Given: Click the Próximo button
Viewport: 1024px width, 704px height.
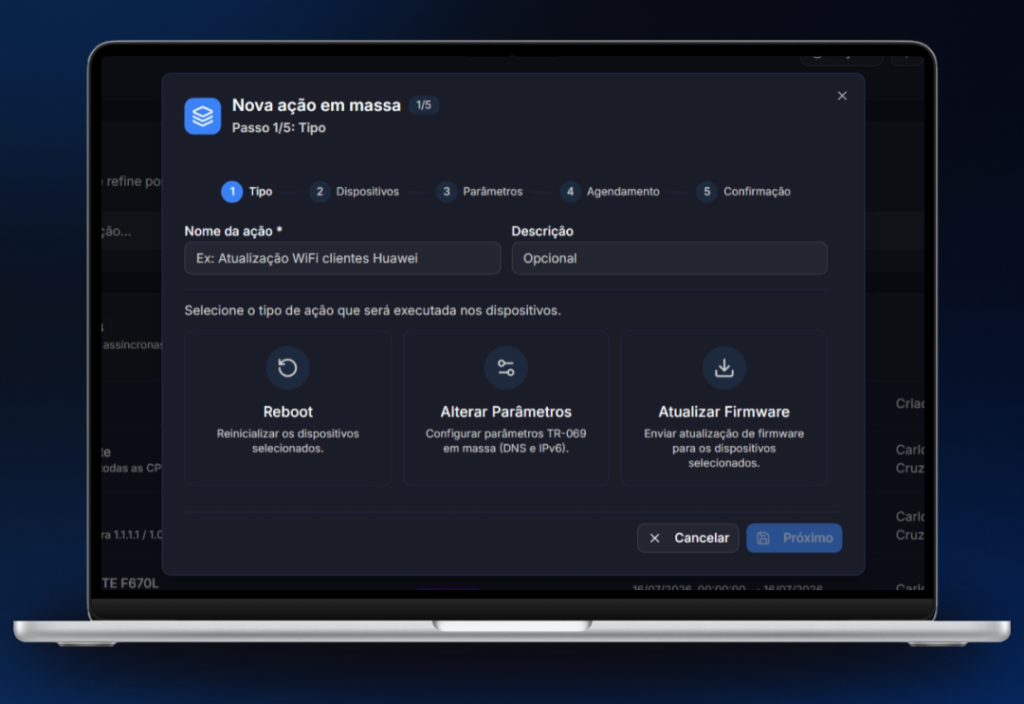Looking at the screenshot, I should 794,538.
